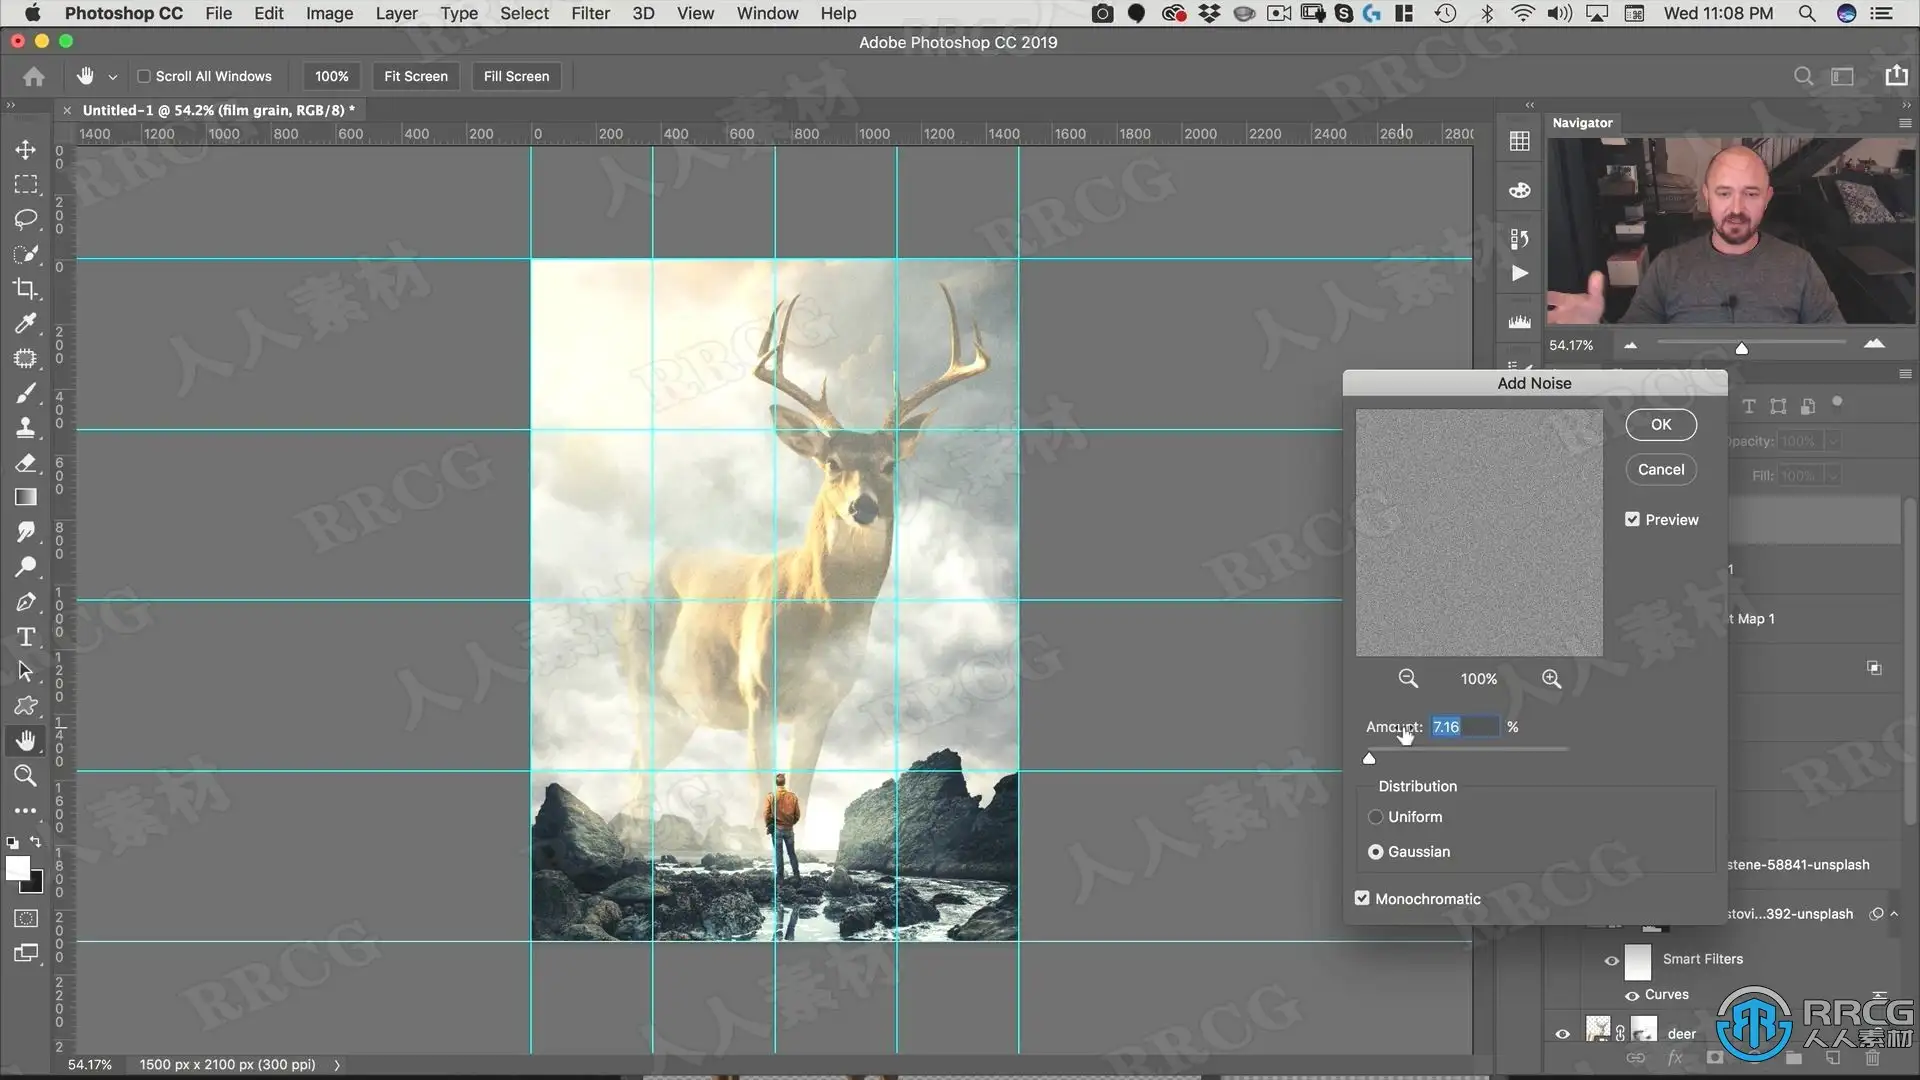Select the Move tool
This screenshot has height=1080, width=1920.
[25, 150]
